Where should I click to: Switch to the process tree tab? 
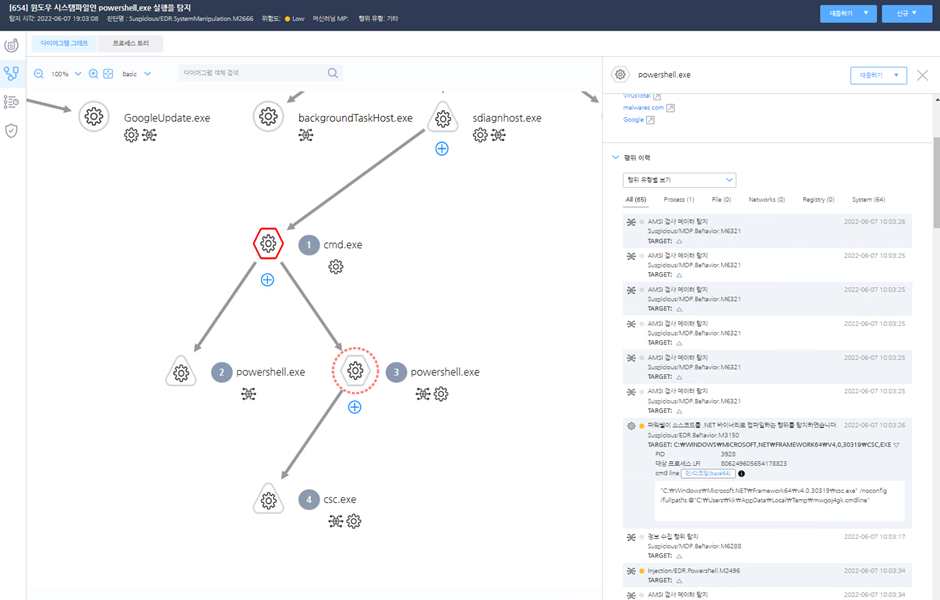[x=131, y=43]
